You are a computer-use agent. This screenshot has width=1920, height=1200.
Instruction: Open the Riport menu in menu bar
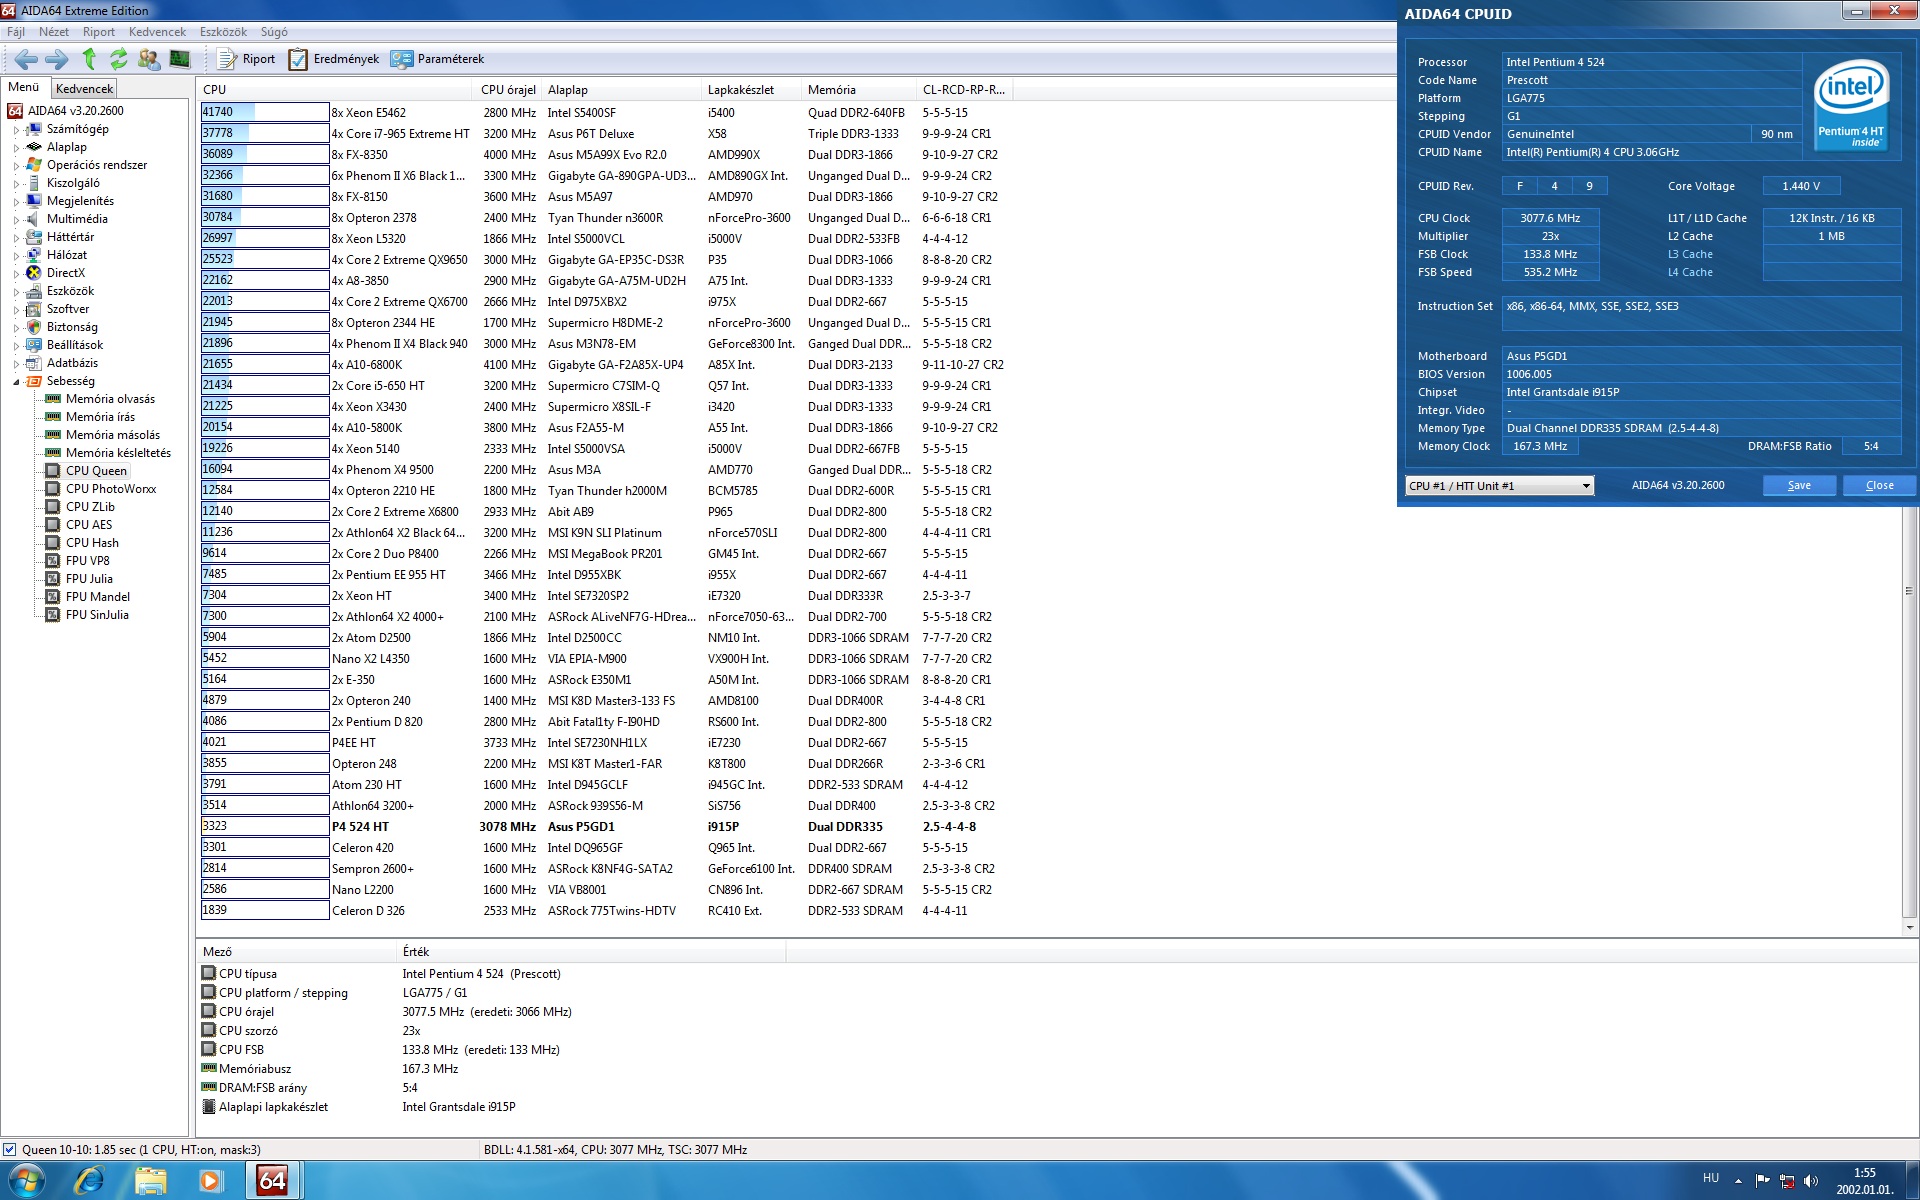pyautogui.click(x=99, y=32)
